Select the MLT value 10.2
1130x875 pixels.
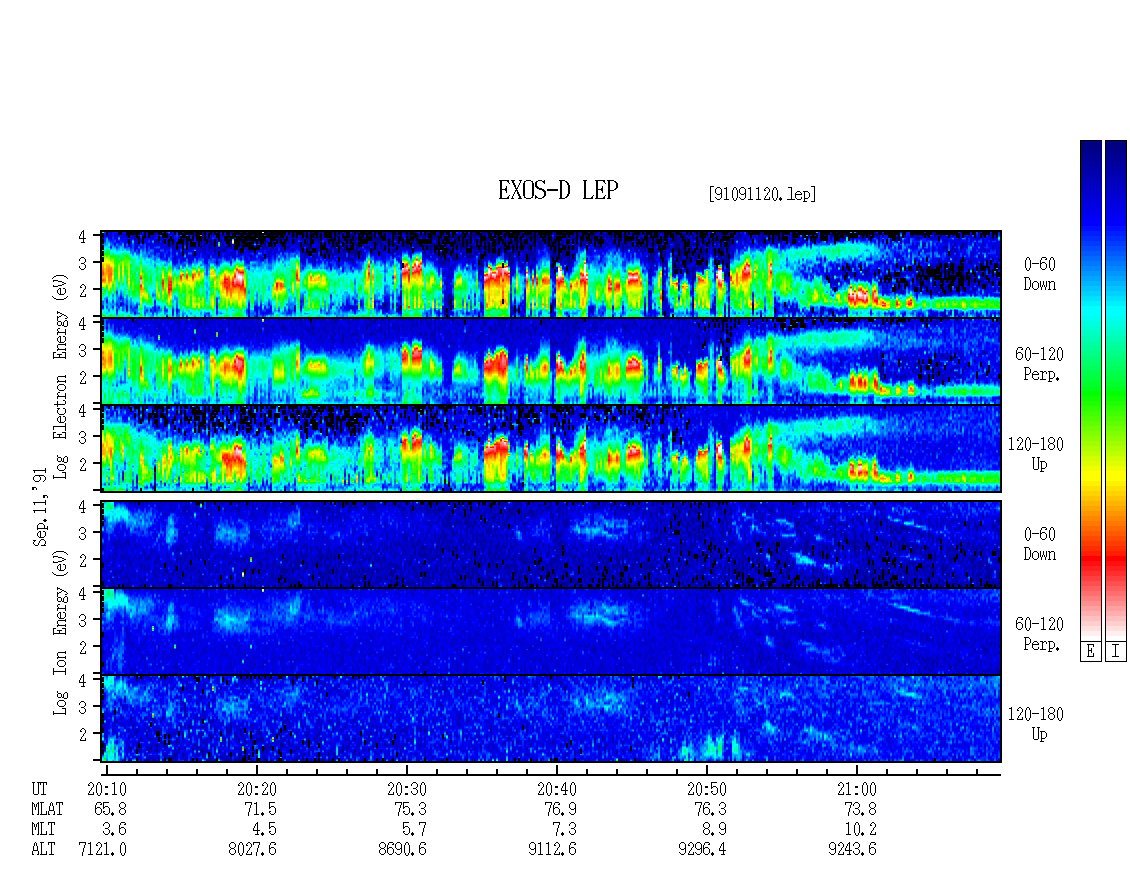tap(860, 830)
